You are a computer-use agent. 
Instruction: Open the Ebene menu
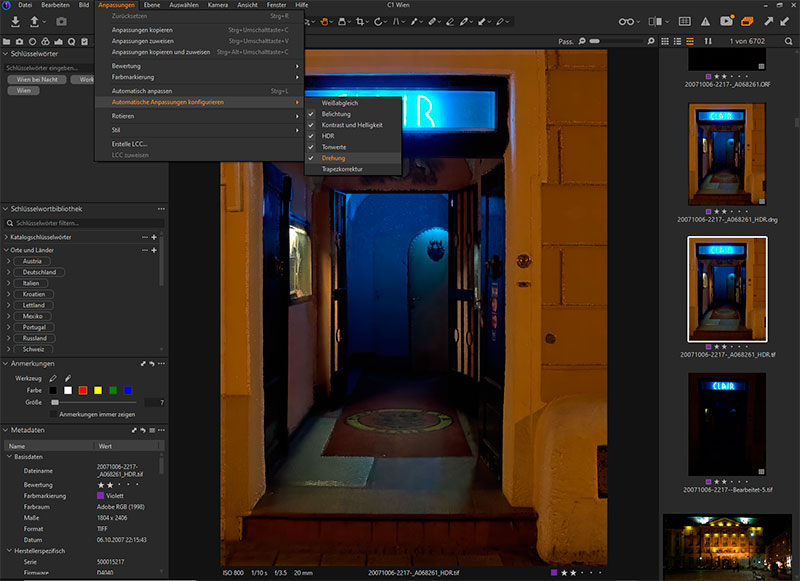152,5
